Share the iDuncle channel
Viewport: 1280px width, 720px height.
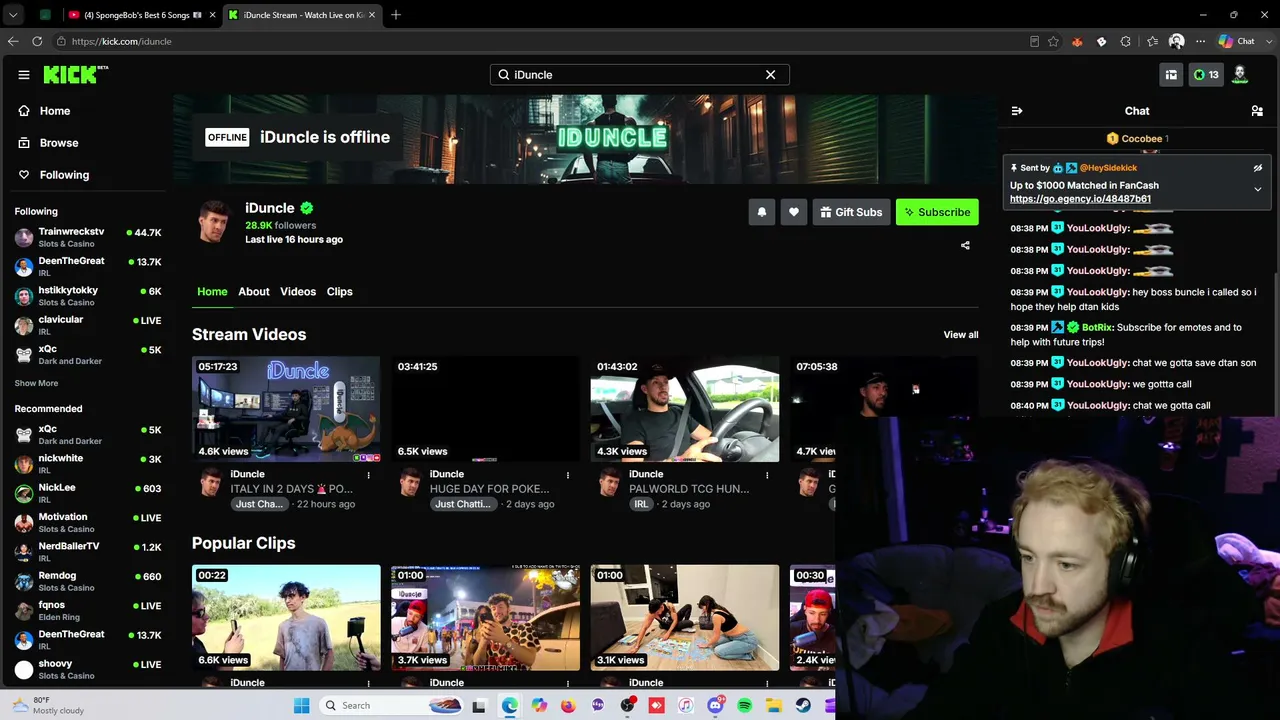coord(965,245)
